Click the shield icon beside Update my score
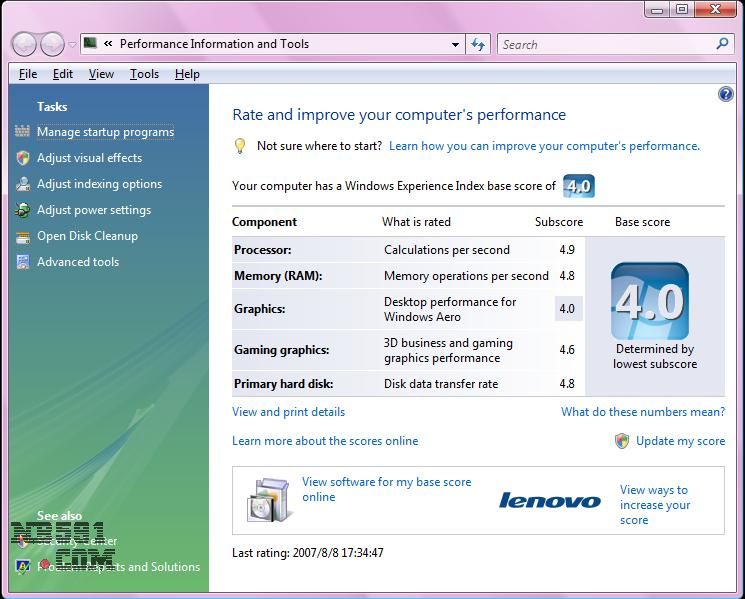Viewport: 745px width, 599px height. pyautogui.click(x=622, y=441)
